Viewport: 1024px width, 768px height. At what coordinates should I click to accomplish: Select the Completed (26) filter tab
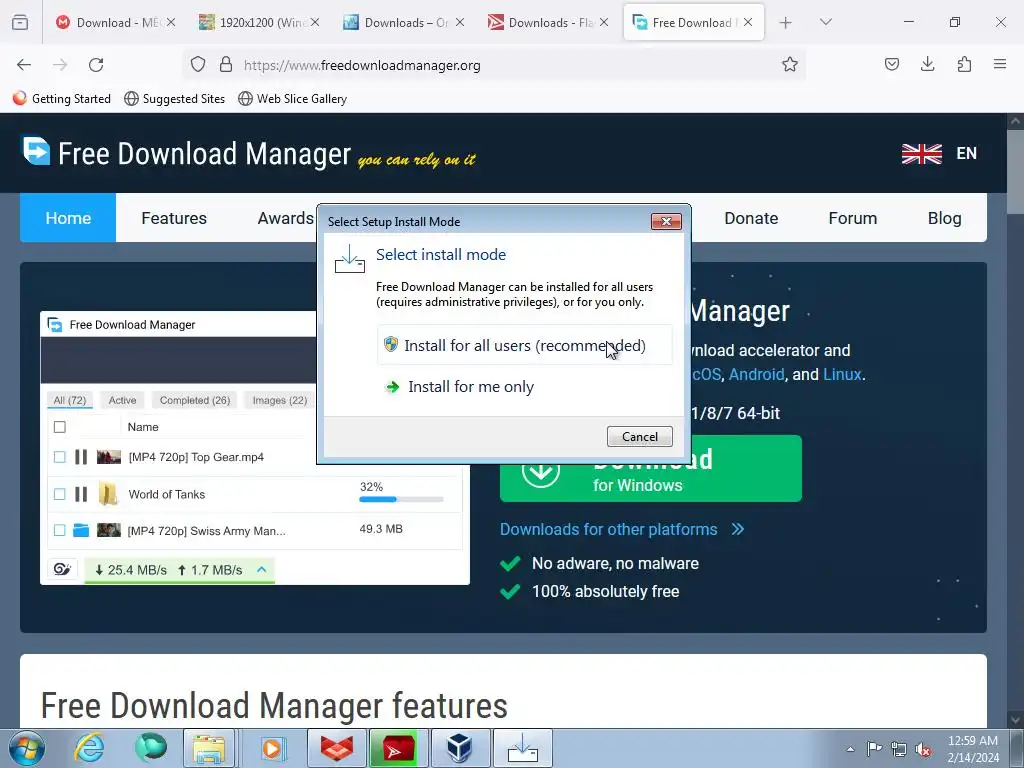(x=195, y=400)
